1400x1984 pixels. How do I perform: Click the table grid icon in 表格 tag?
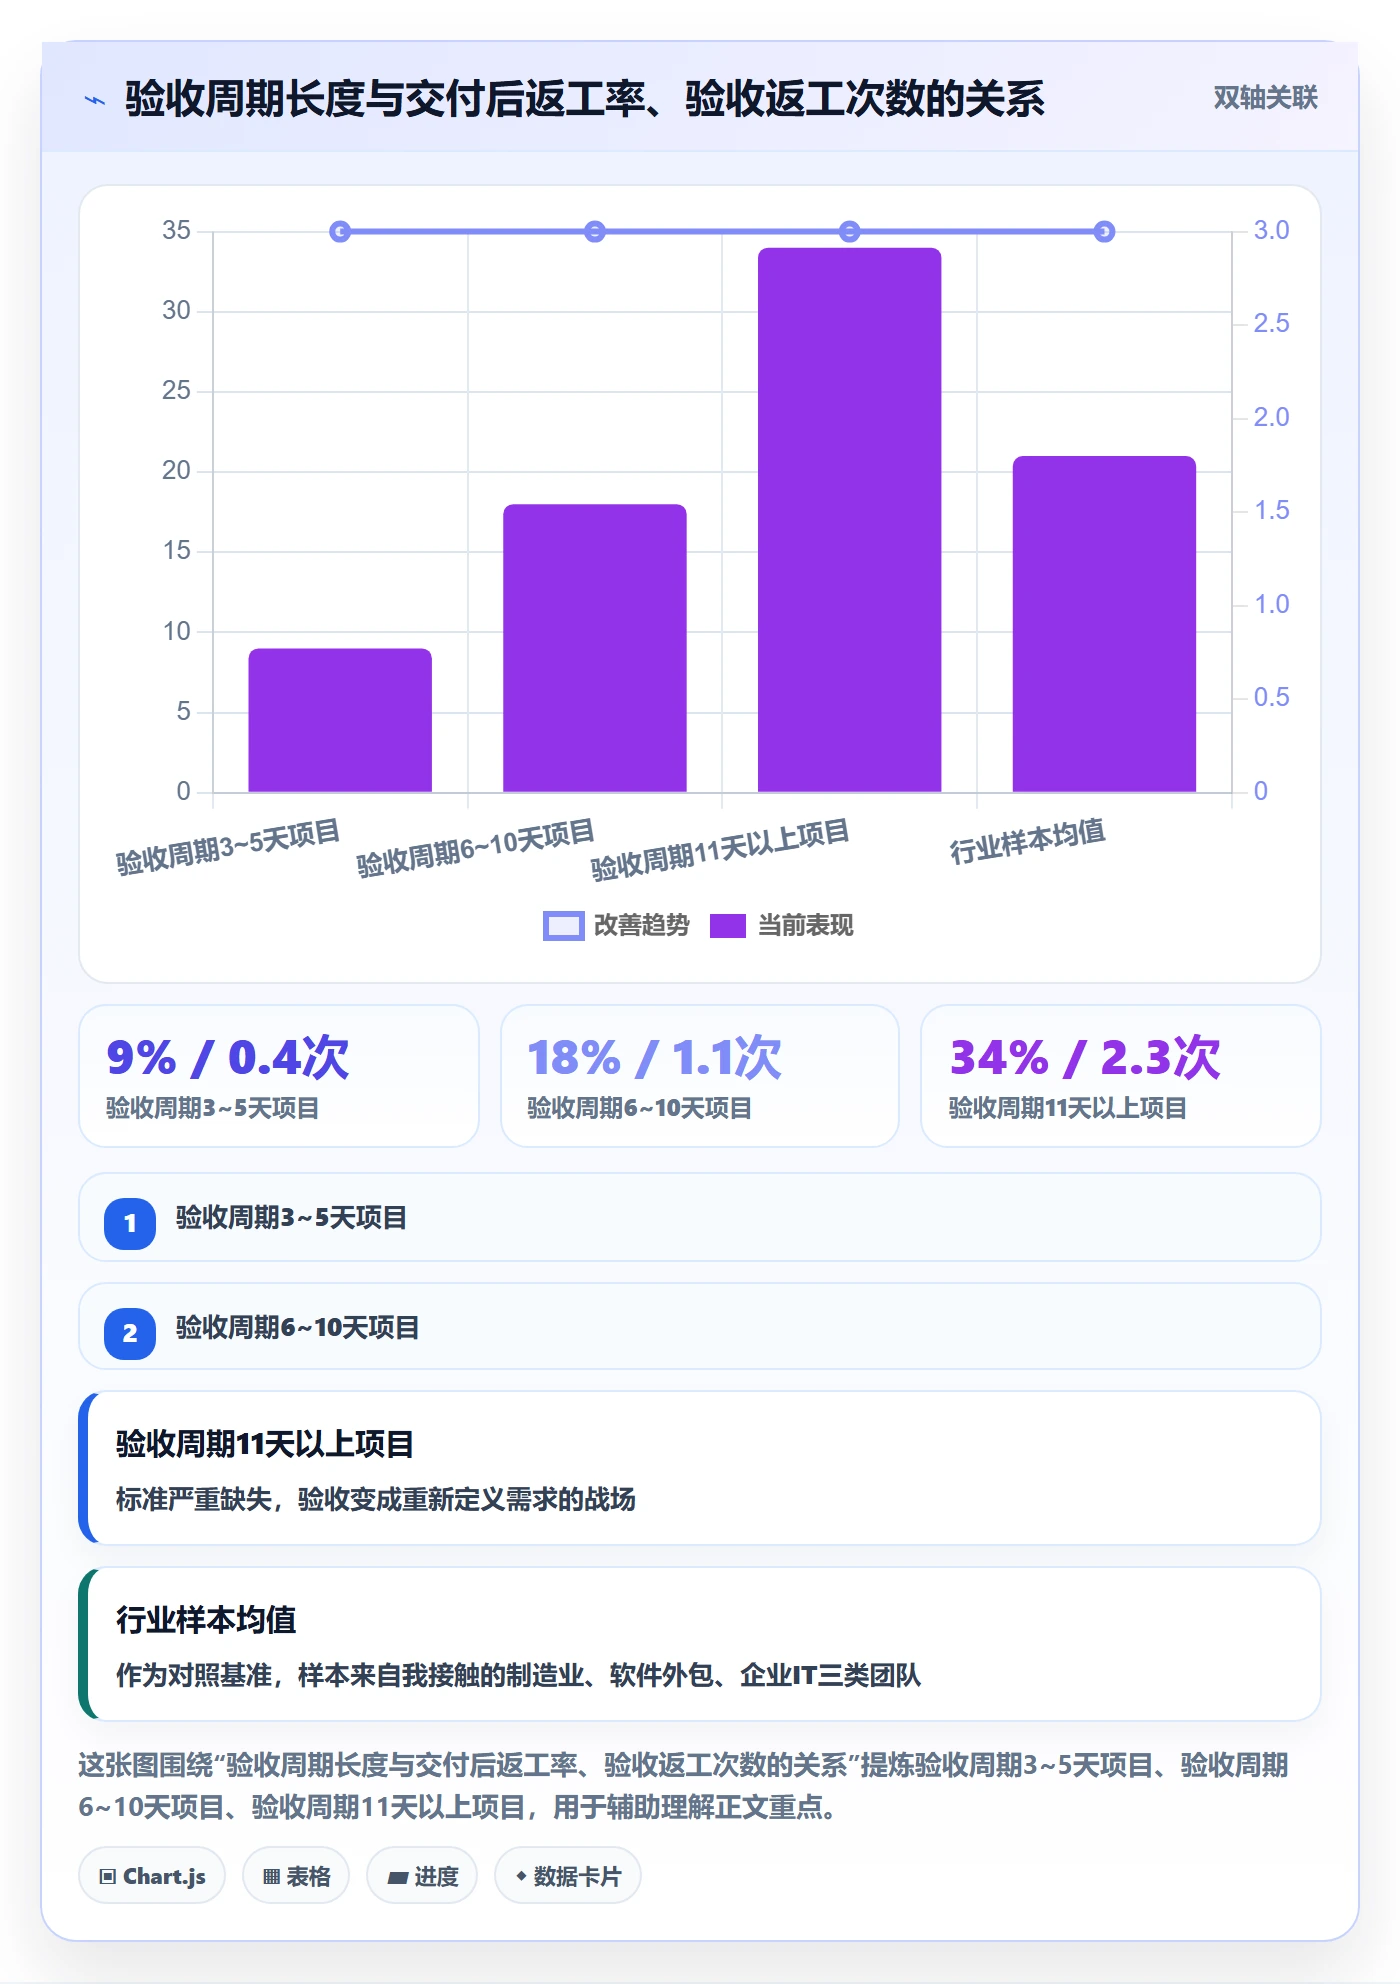click(271, 1877)
